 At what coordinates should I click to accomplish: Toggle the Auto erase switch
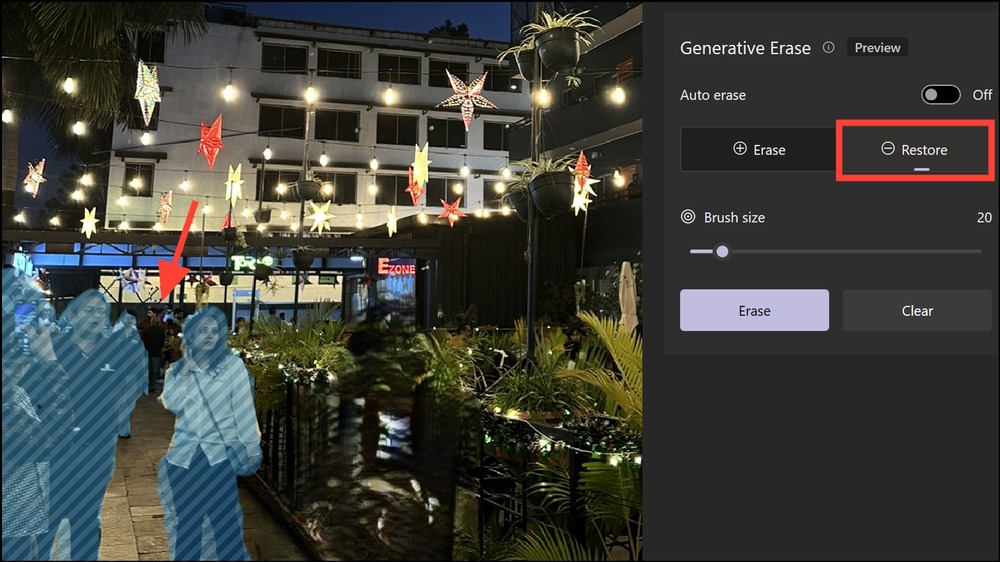coord(941,95)
